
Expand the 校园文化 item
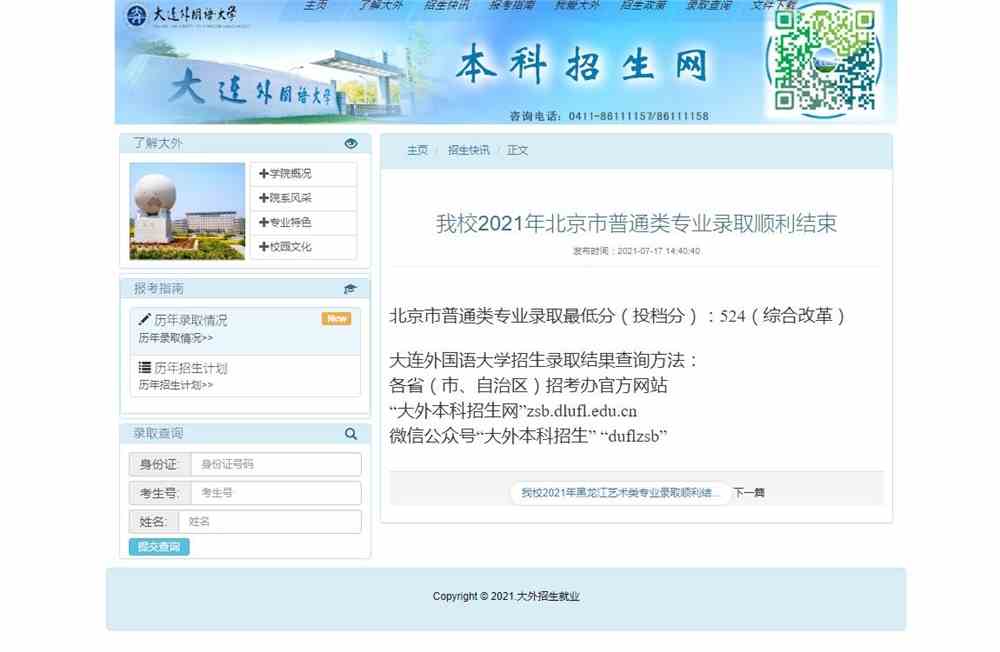click(304, 246)
